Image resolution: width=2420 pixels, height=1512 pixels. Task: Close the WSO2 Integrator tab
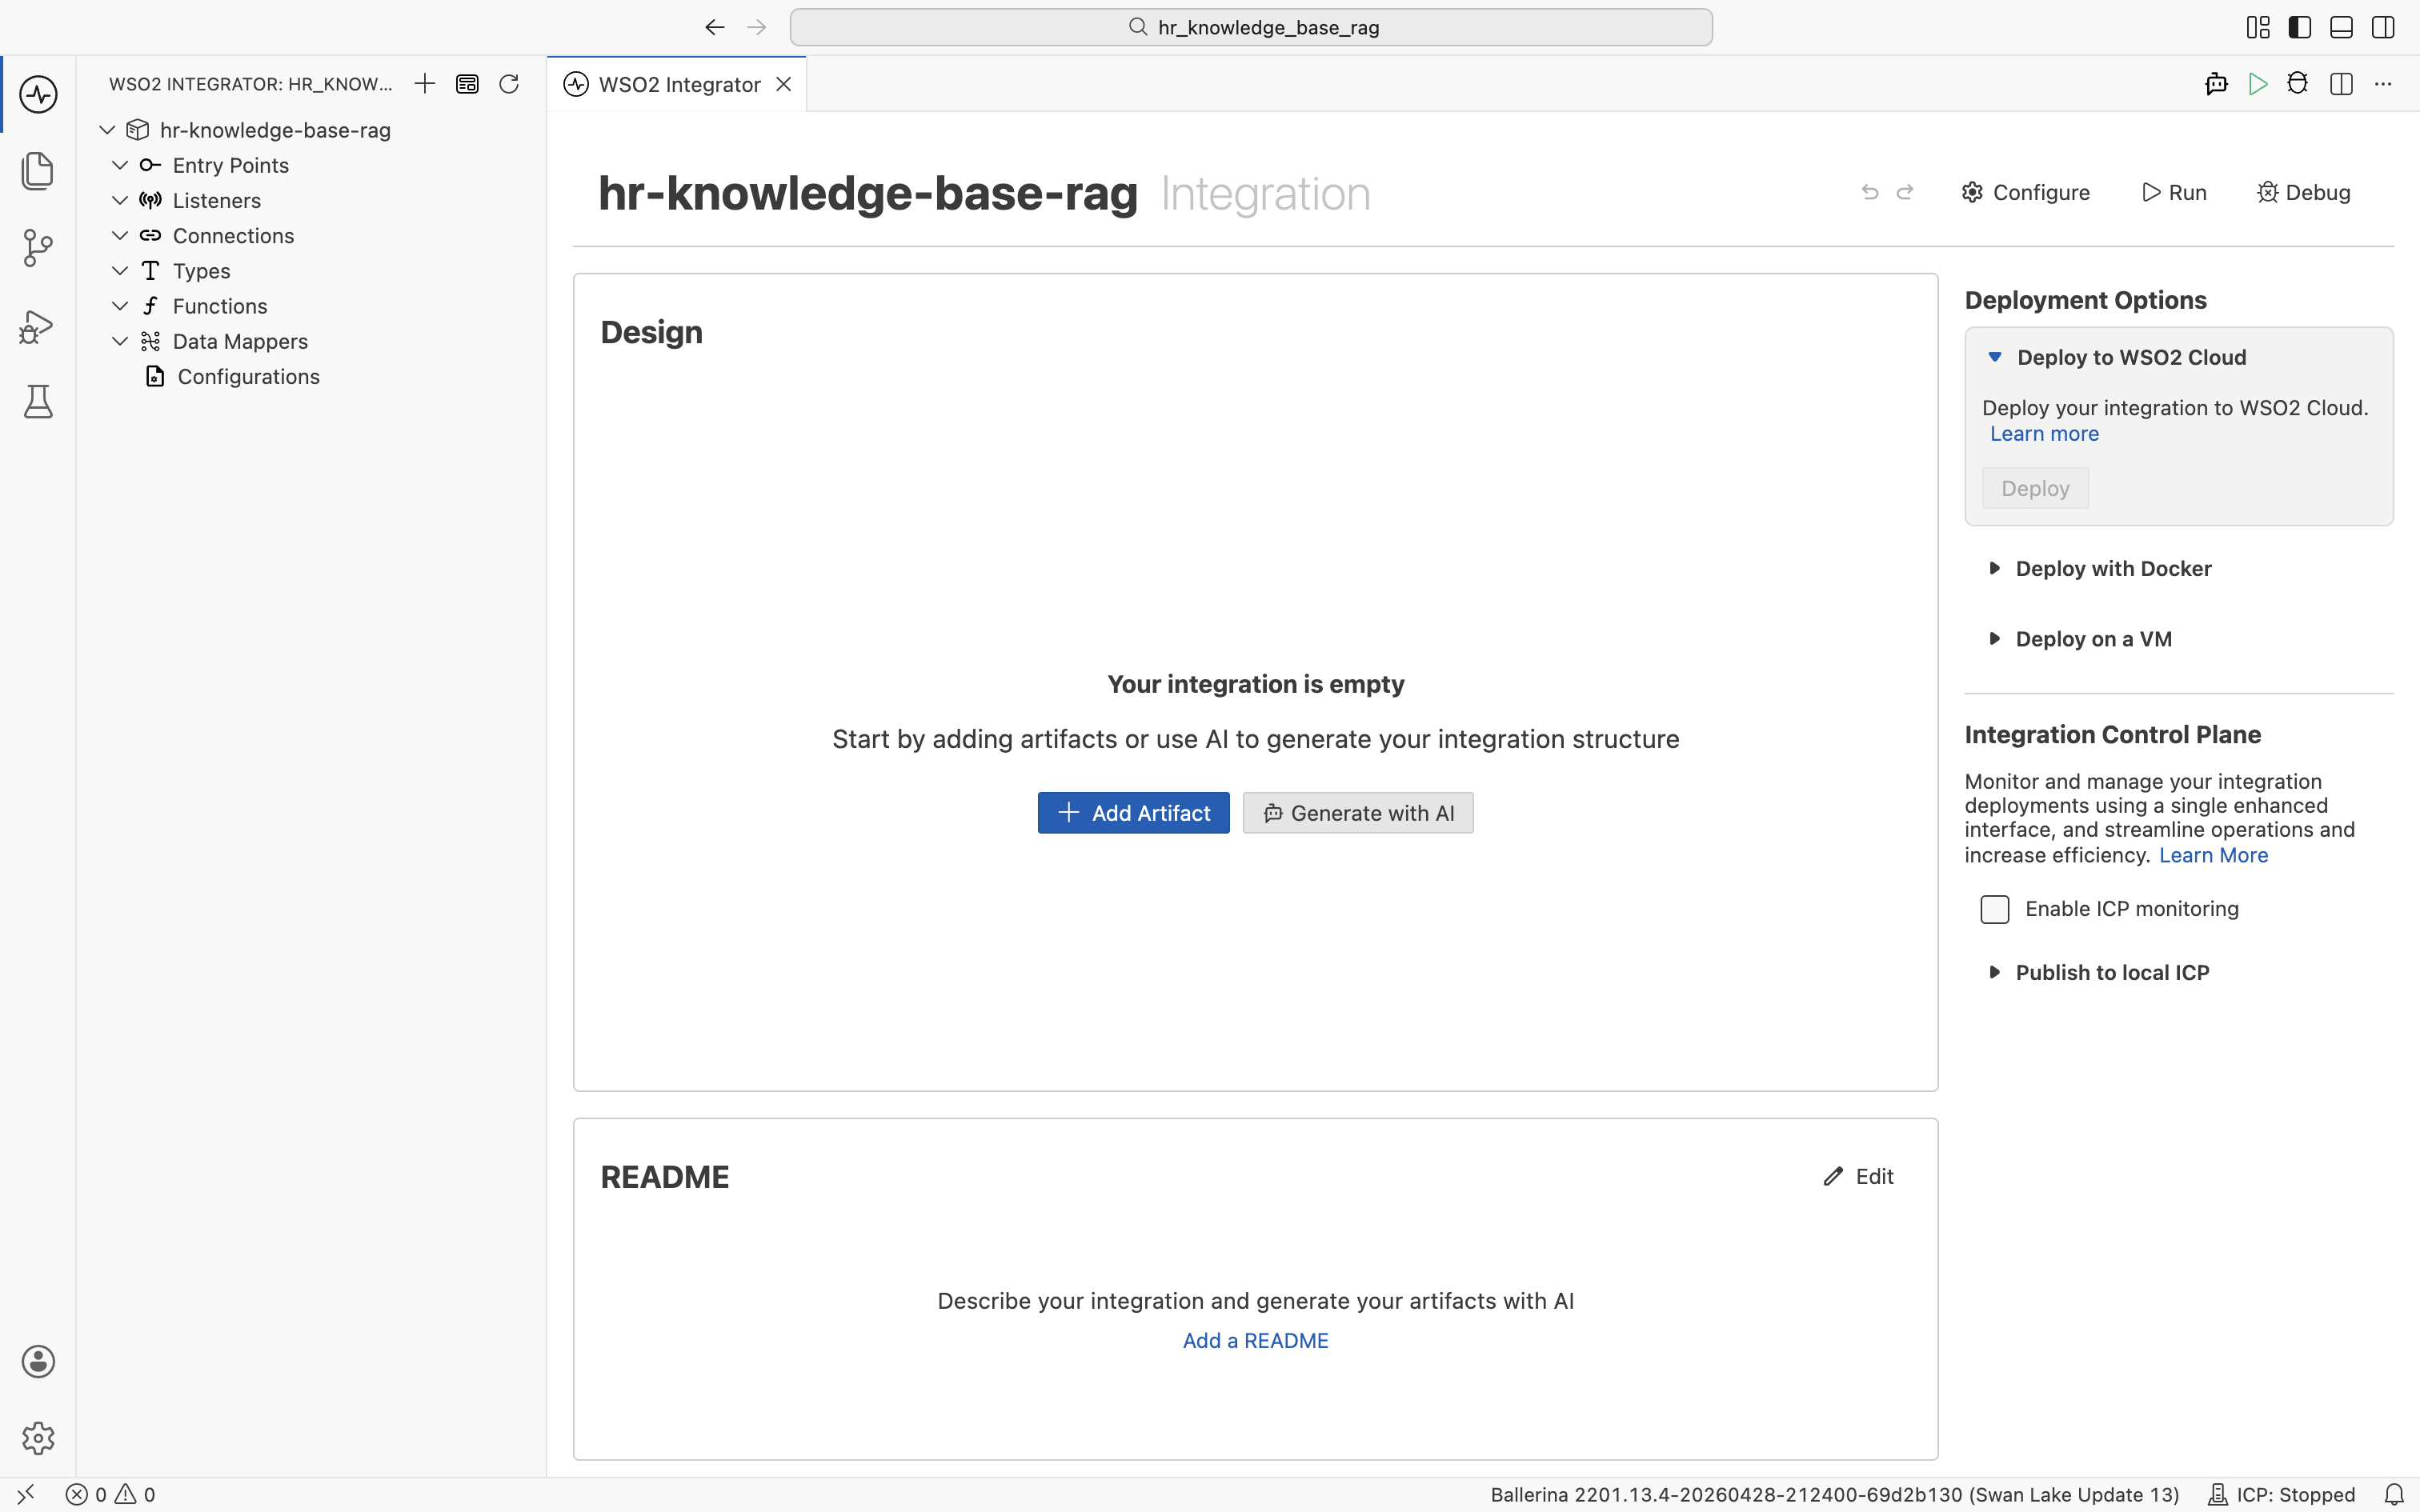[784, 84]
